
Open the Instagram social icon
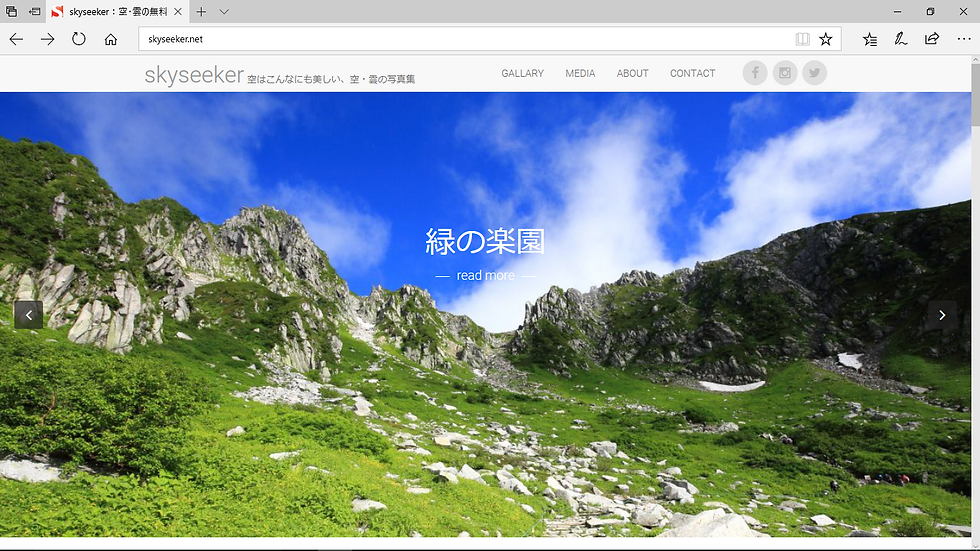pos(785,73)
